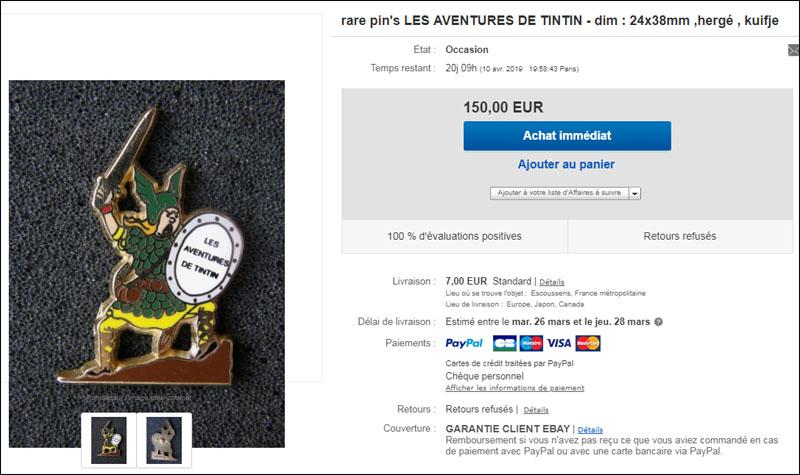Select second thumbnail showing pin back
This screenshot has height=475, width=800.
164,440
